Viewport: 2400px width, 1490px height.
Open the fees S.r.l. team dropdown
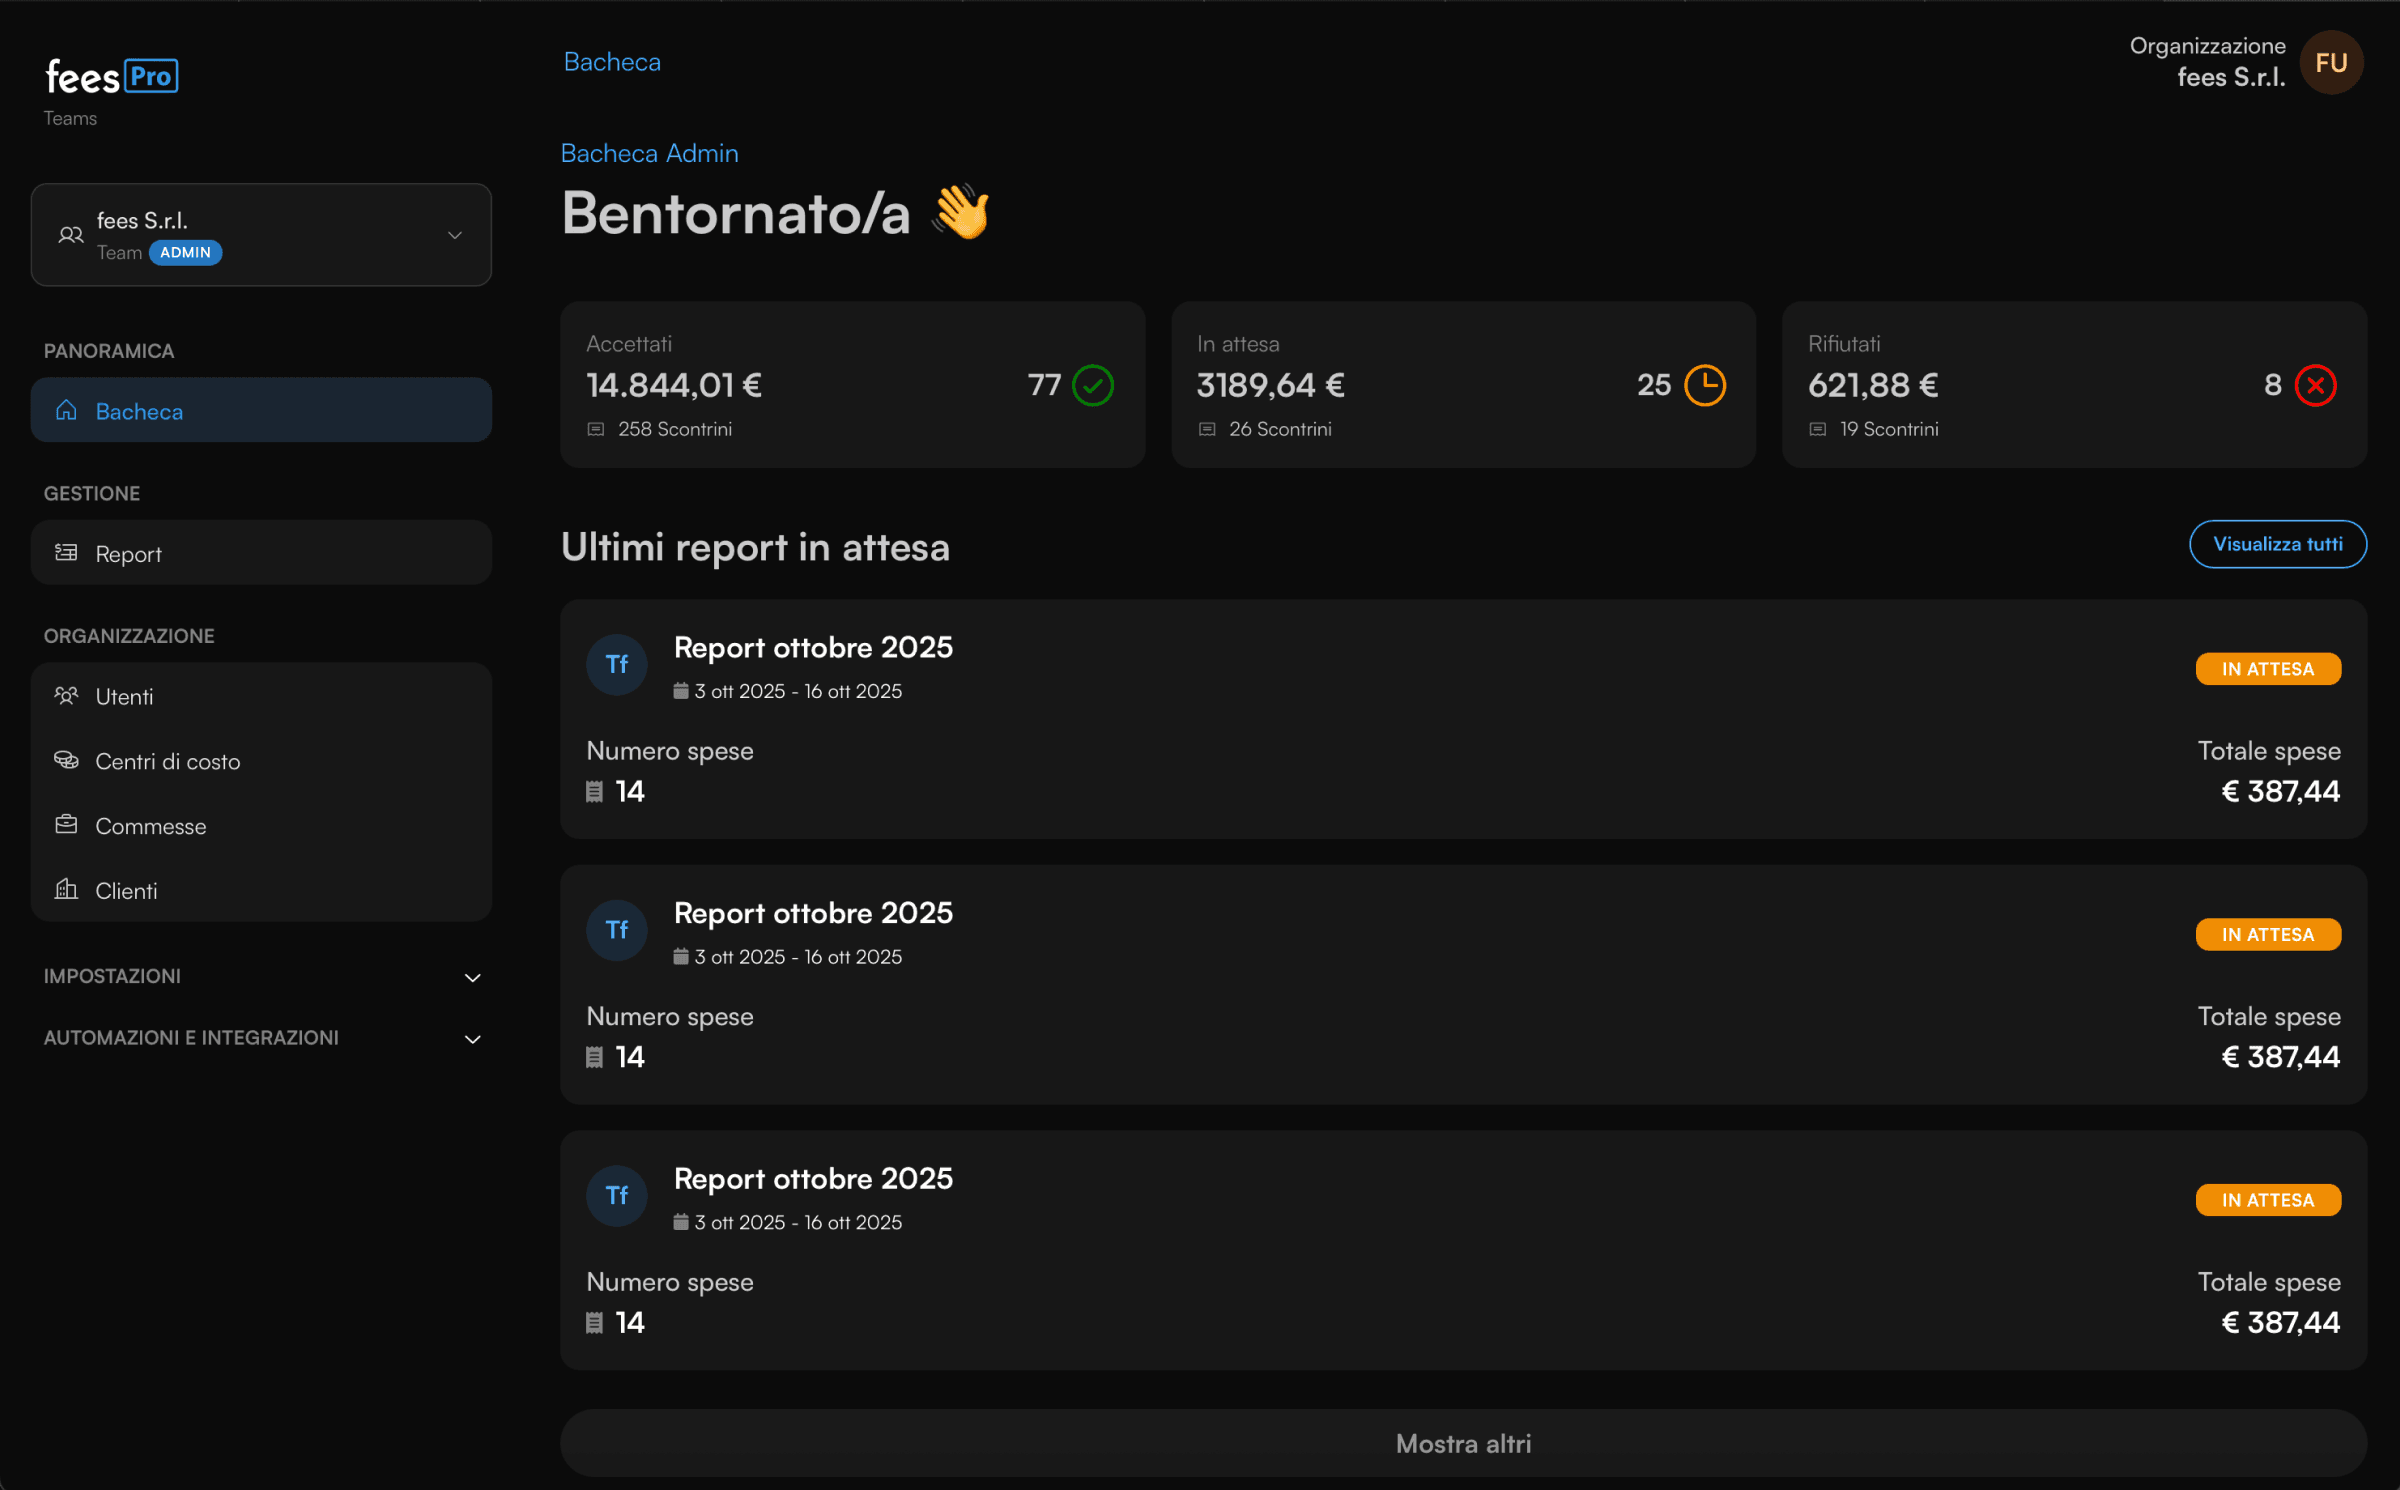pyautogui.click(x=261, y=235)
